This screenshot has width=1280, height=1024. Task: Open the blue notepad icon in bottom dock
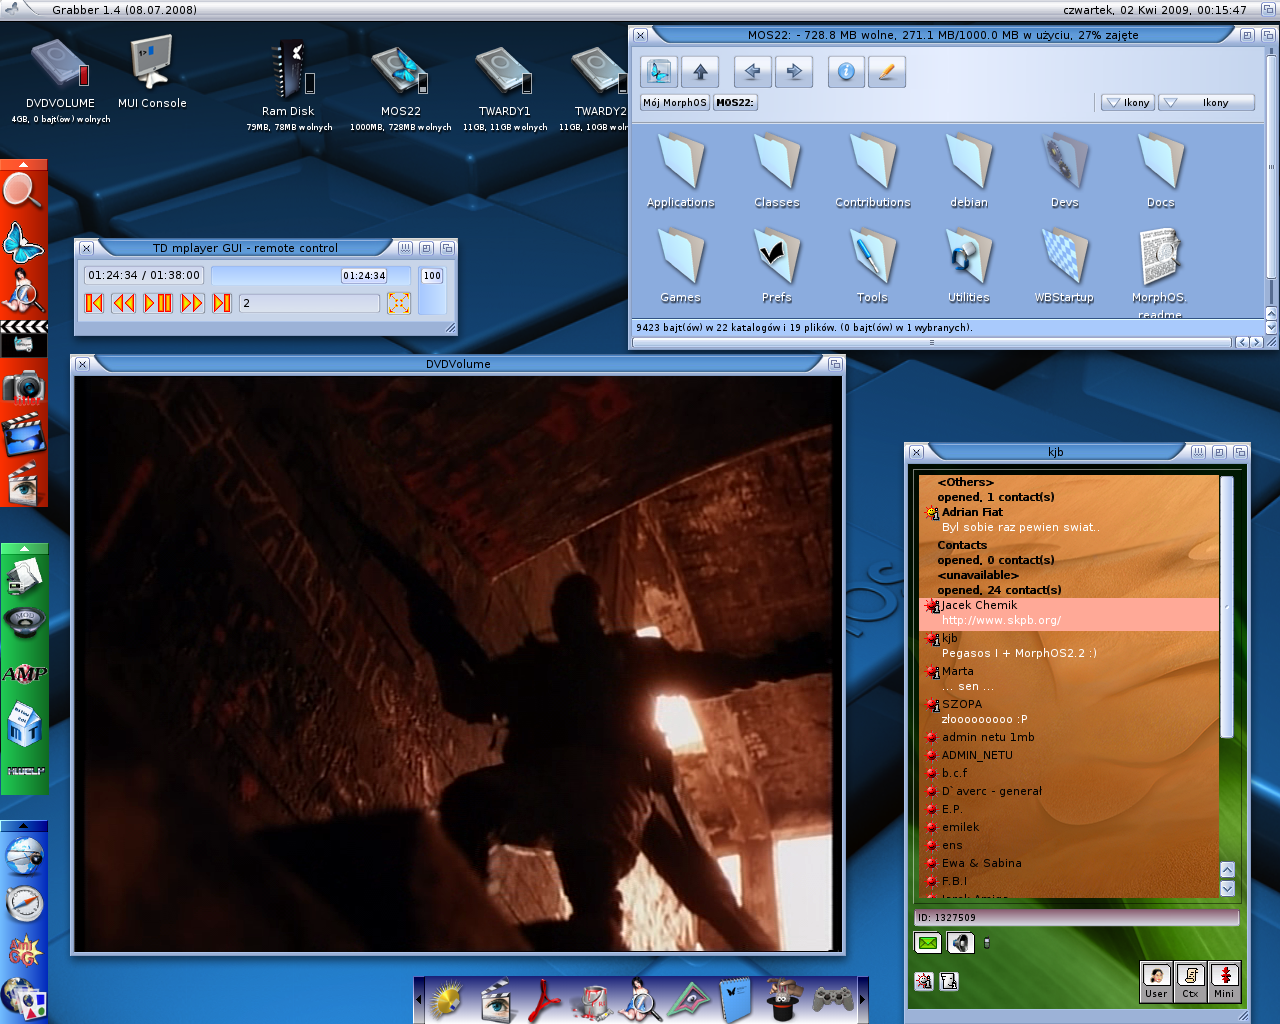[x=736, y=1000]
